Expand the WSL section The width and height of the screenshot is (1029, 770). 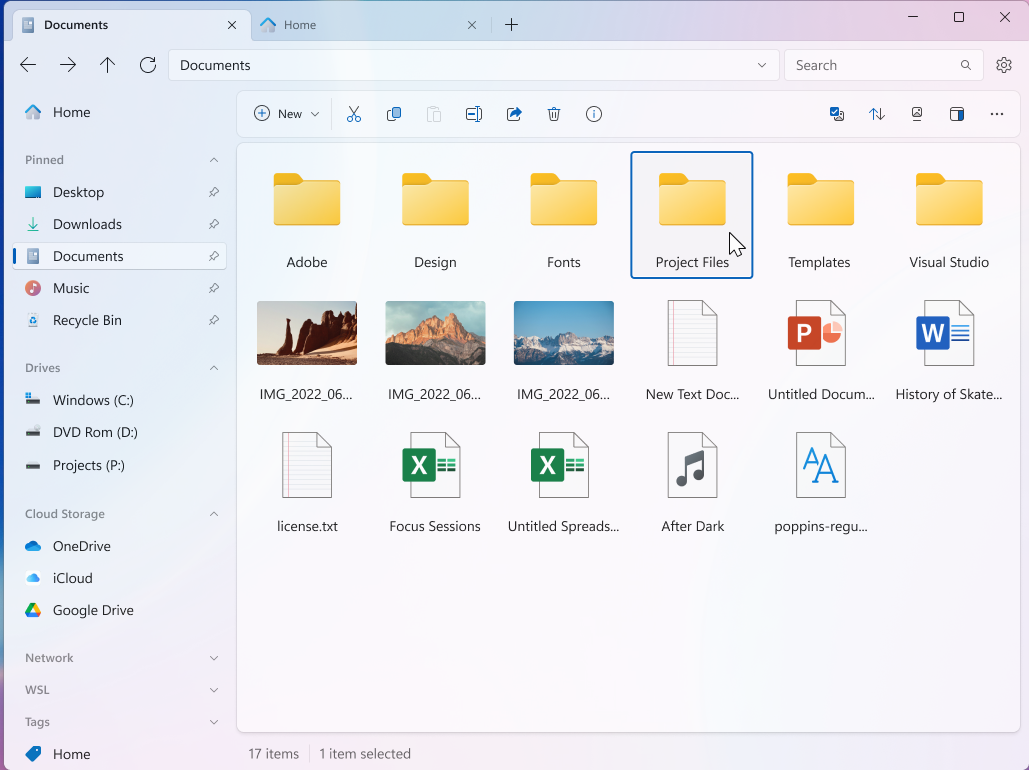(x=214, y=690)
